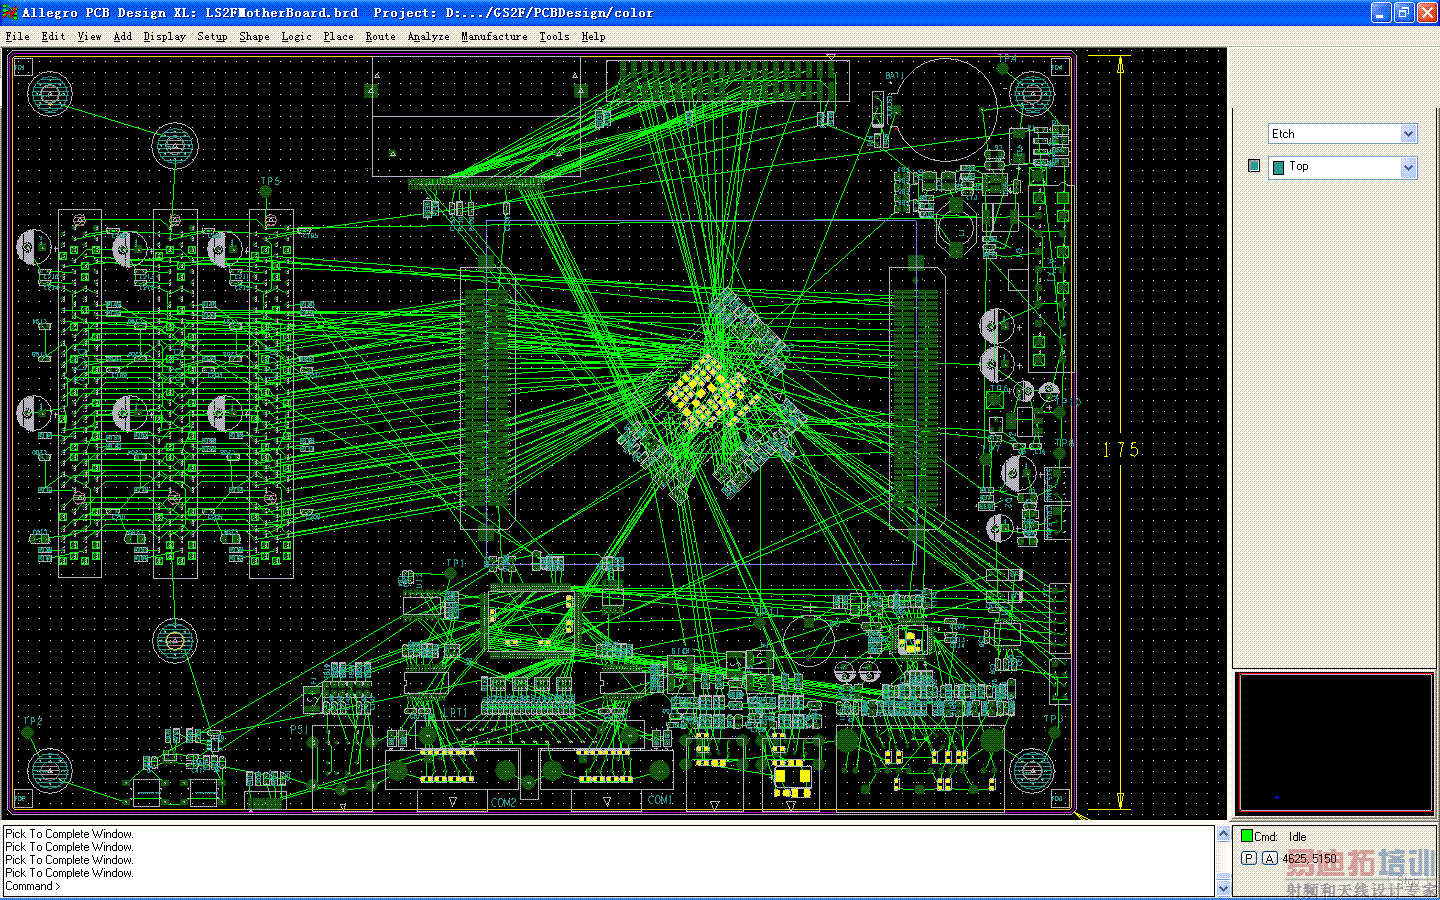
Task: Click inside the black world view window
Action: point(1335,742)
